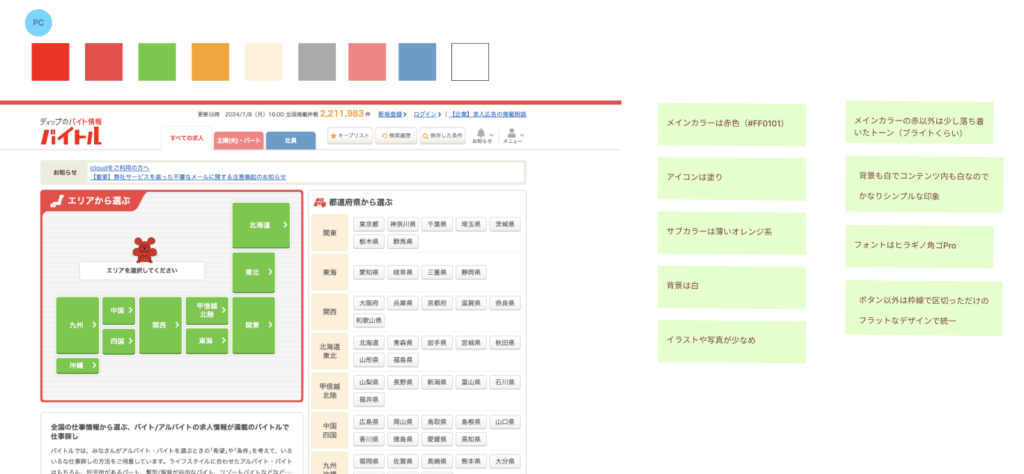
Task: Pick the green color swatch
Action: 157,62
